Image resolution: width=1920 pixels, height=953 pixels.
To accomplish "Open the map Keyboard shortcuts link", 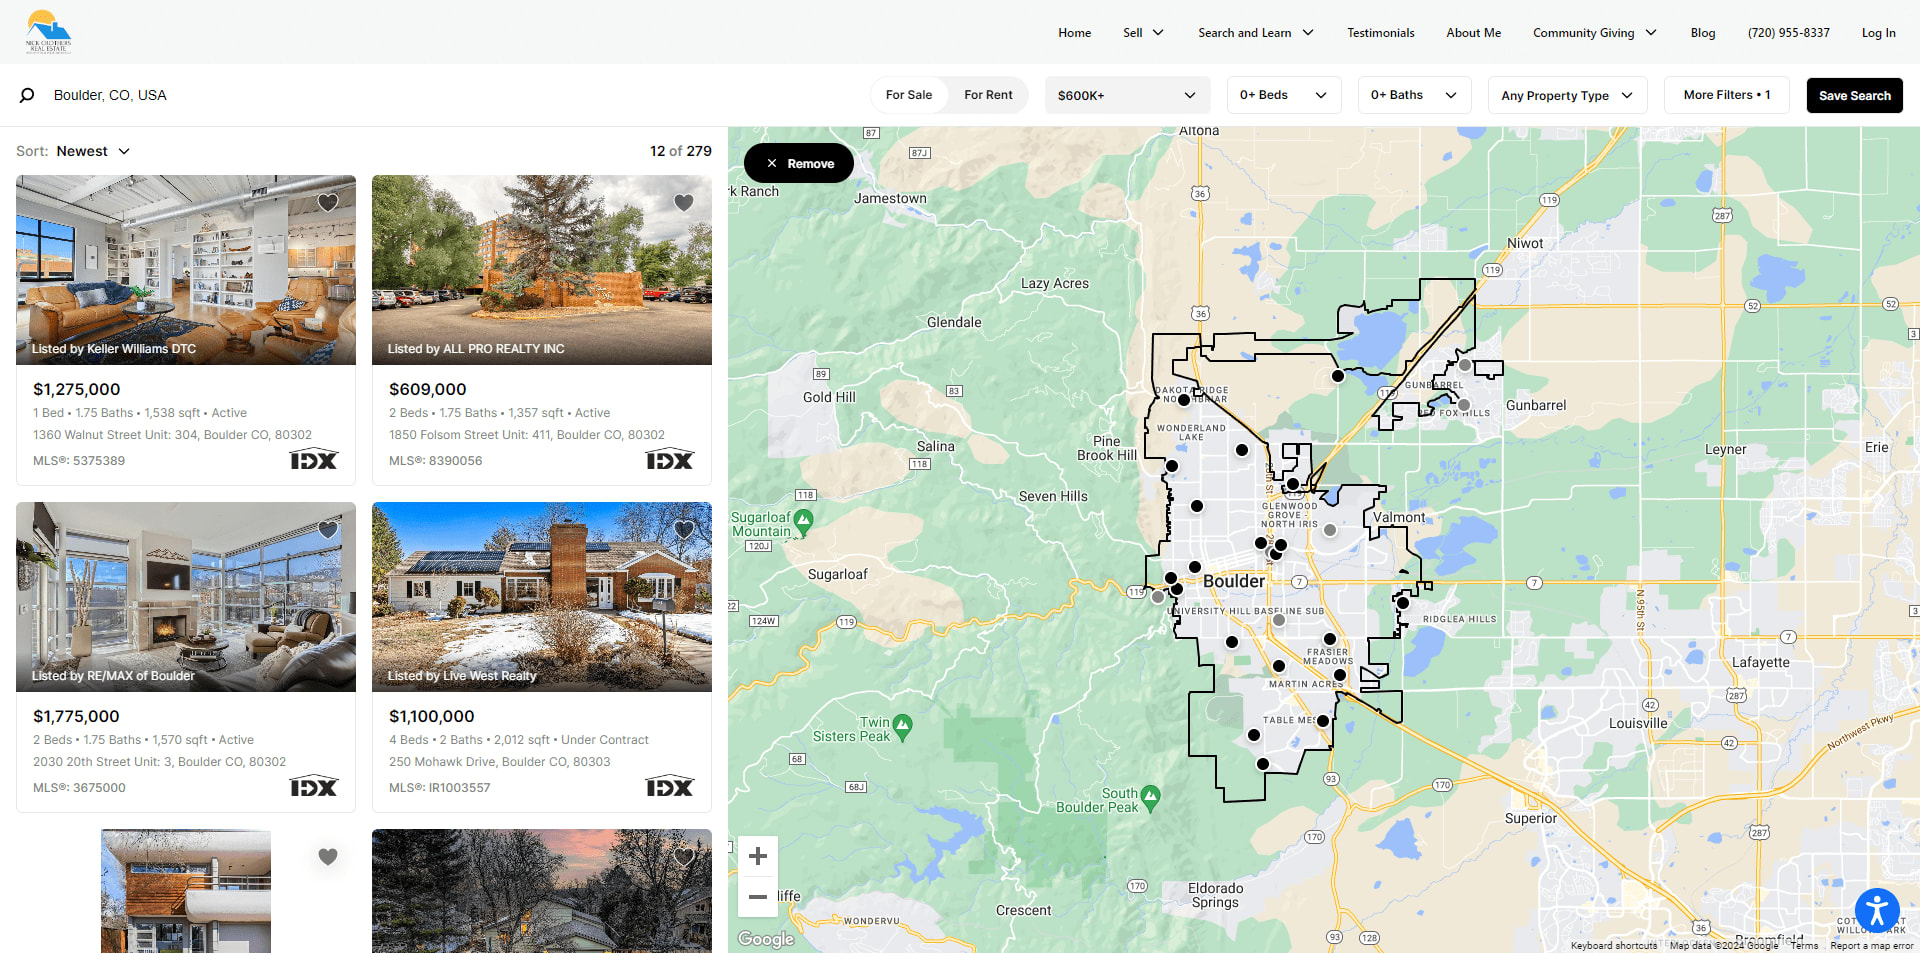I will pyautogui.click(x=1614, y=945).
